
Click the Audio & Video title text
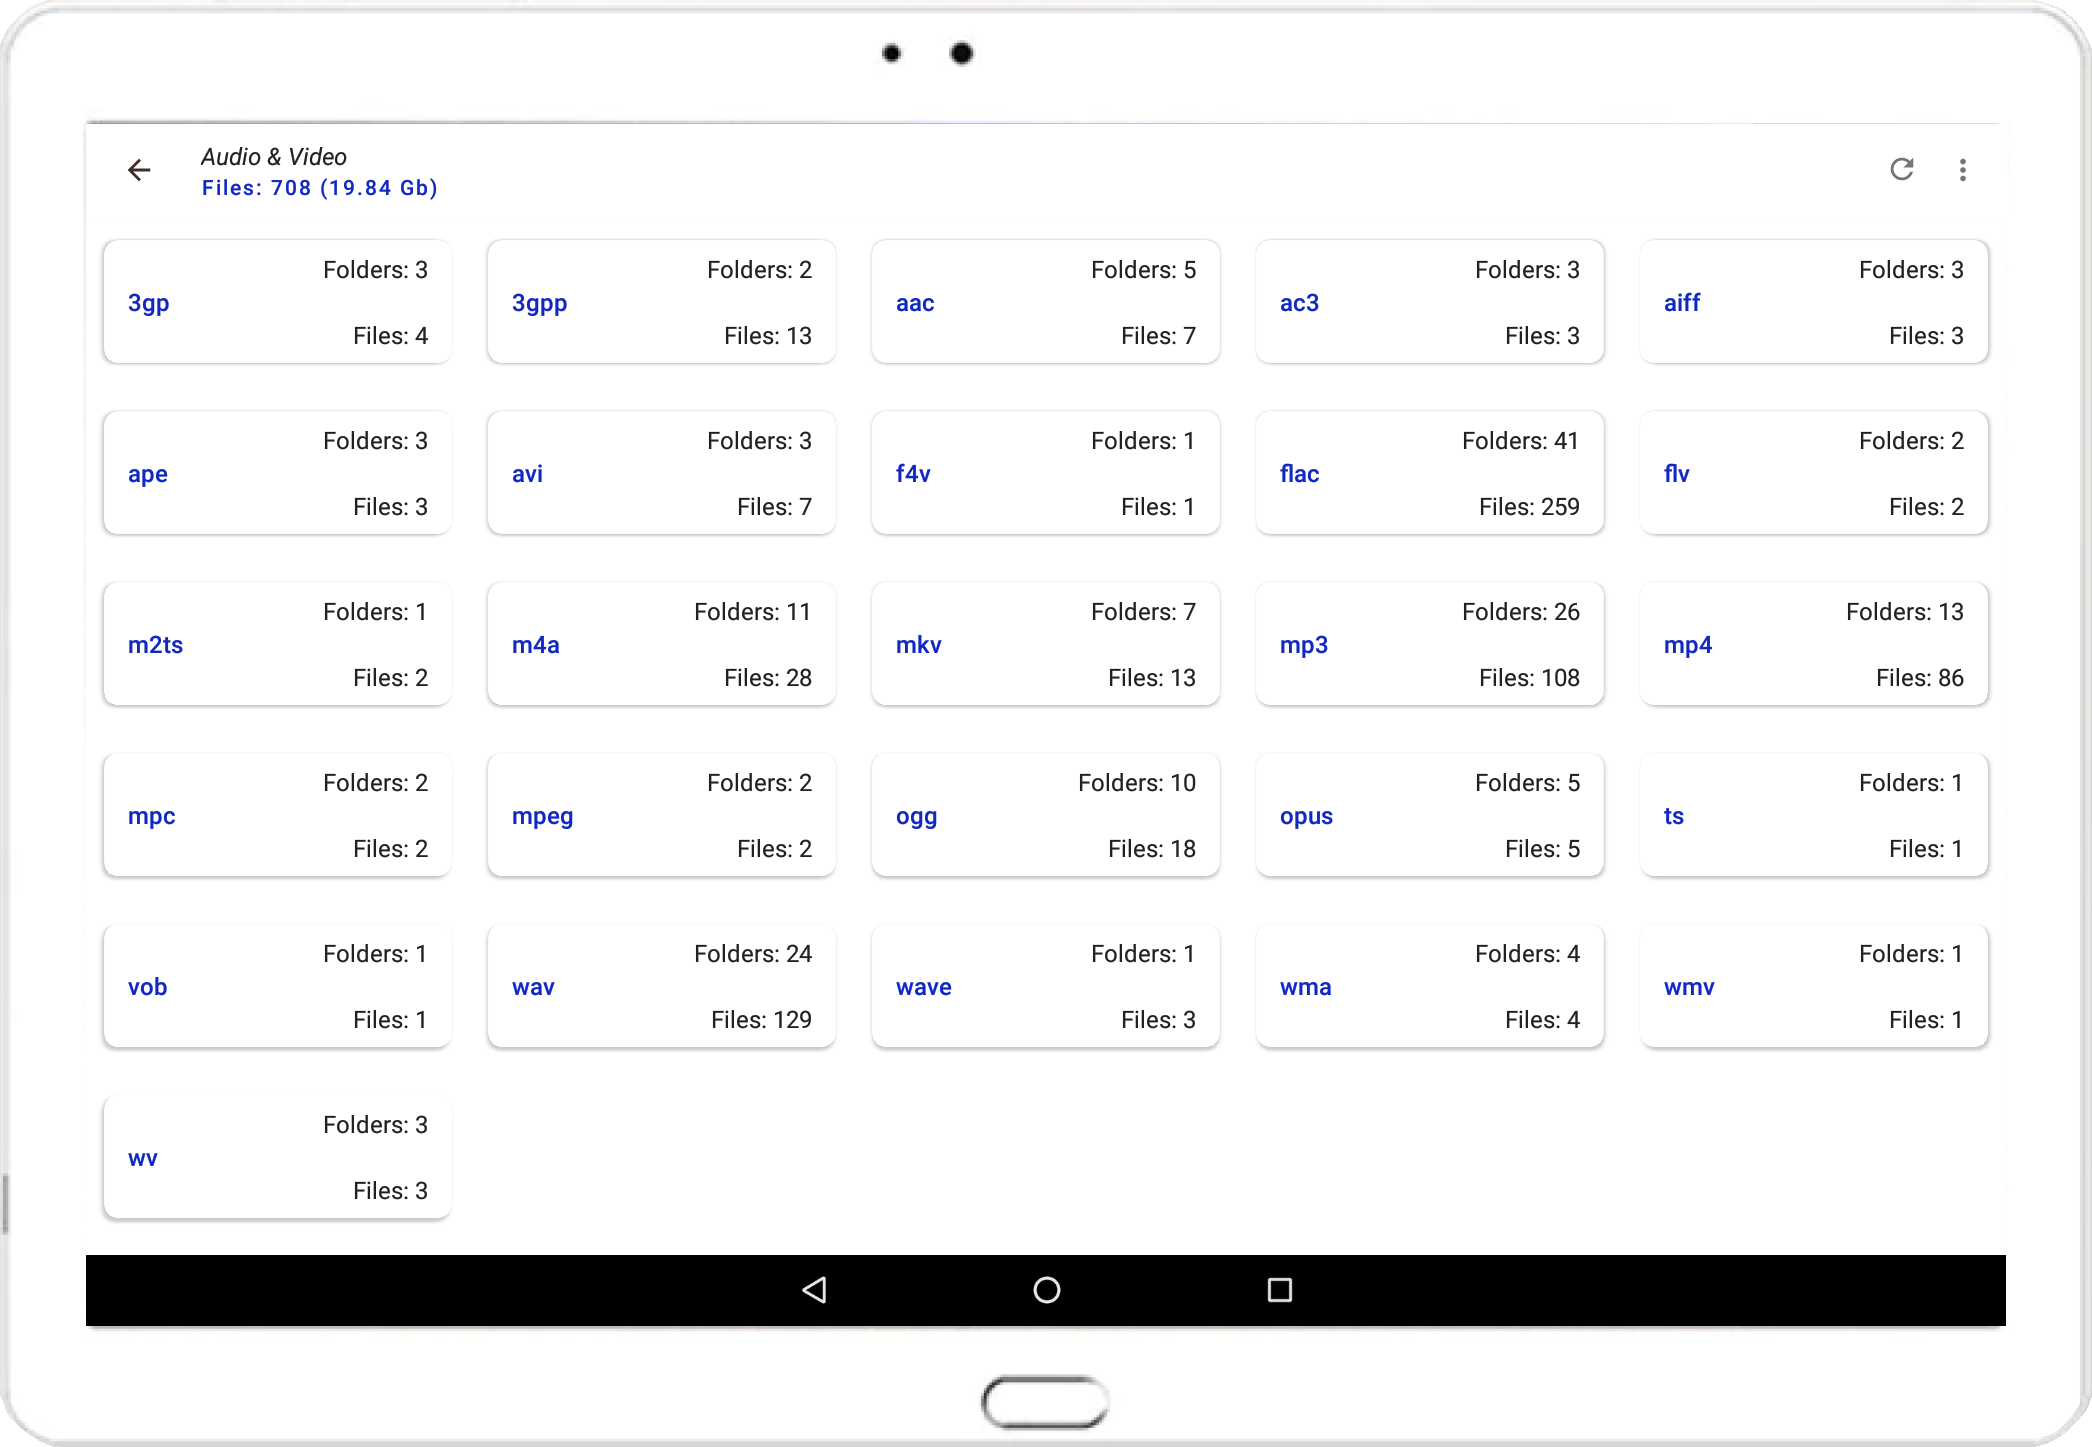click(274, 157)
